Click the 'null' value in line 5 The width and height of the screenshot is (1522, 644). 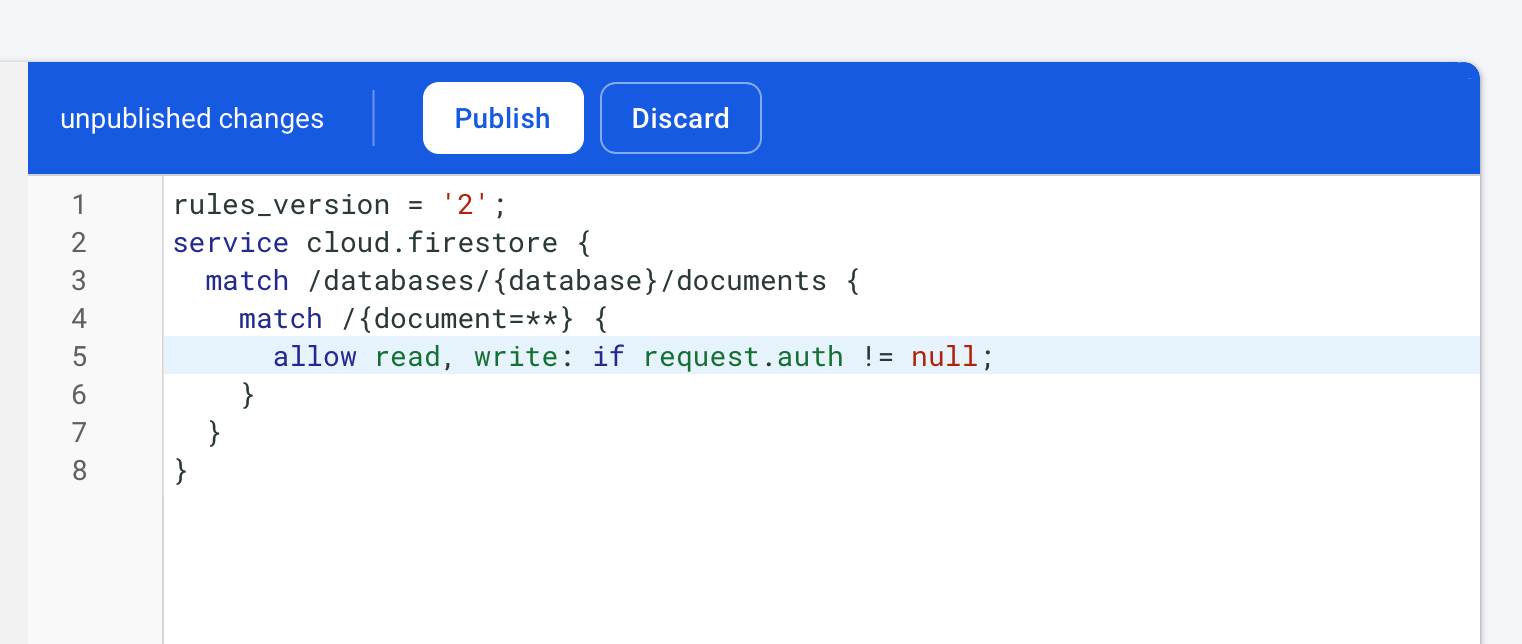coord(943,357)
